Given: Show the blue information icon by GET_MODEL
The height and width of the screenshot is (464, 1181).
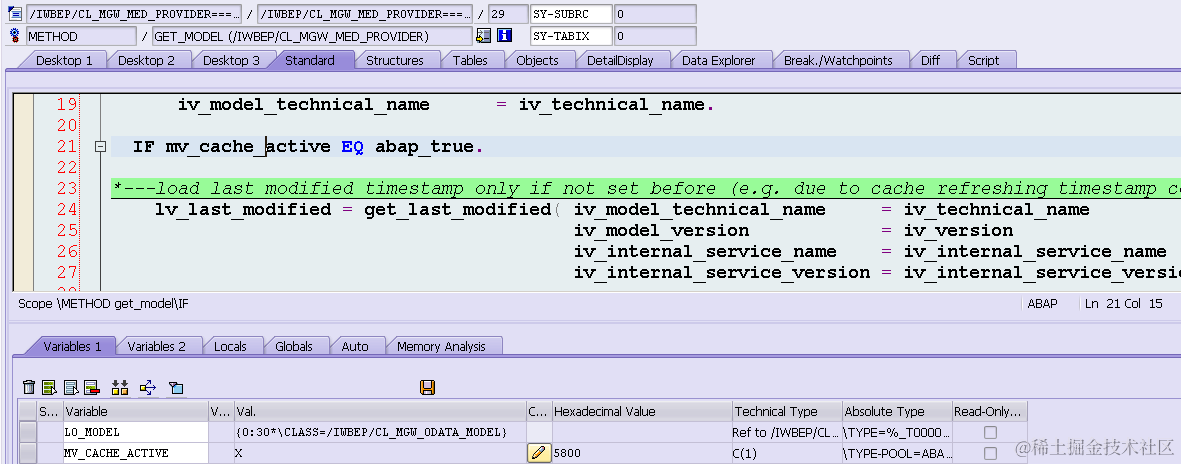Looking at the screenshot, I should coord(505,35).
